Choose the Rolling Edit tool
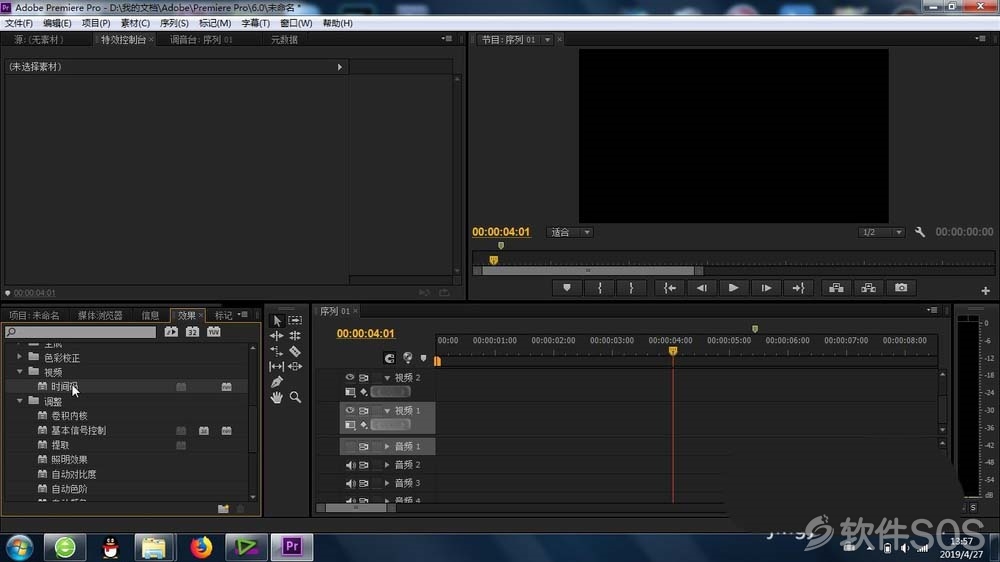 295,336
